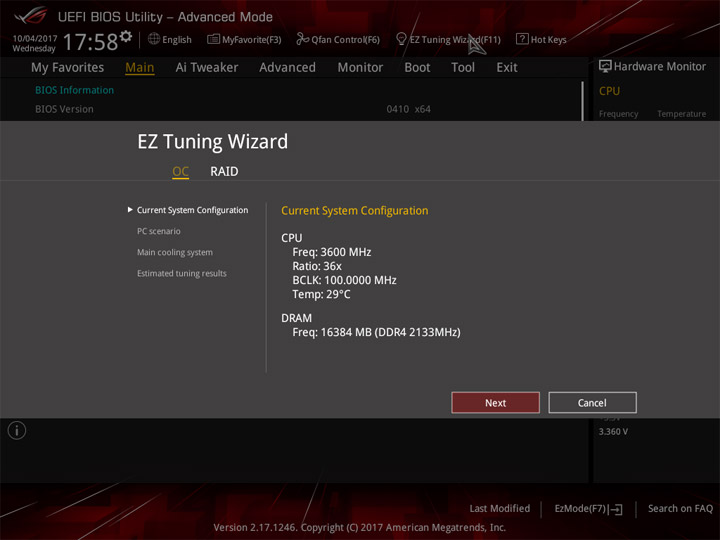Screen dimensions: 720x540
Task: Switch to the RAID tab
Action: point(224,171)
